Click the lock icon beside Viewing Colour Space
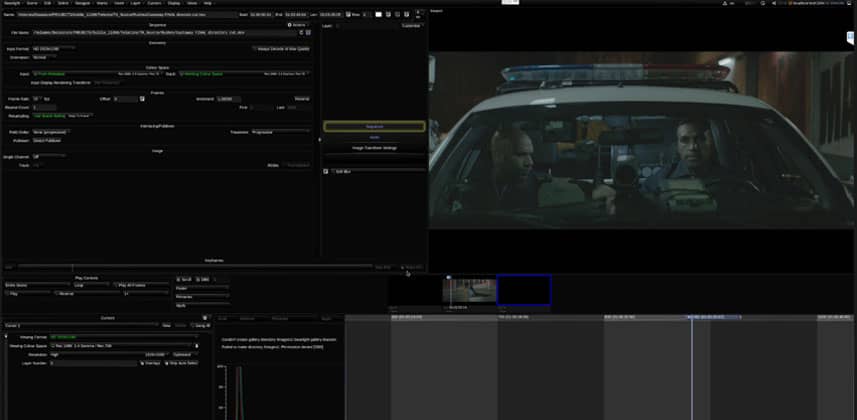857x420 pixels. [x=197, y=346]
